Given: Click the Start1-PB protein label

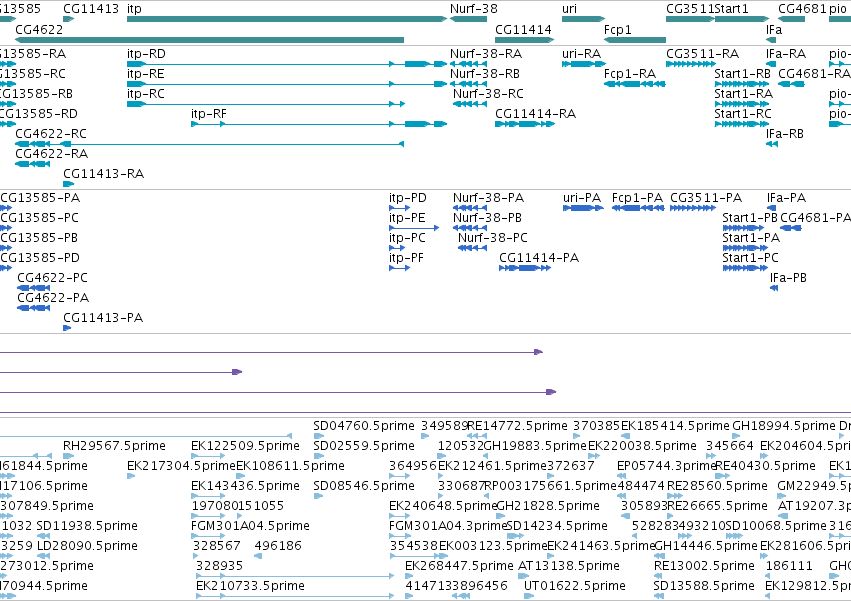Looking at the screenshot, I should 750,218.
